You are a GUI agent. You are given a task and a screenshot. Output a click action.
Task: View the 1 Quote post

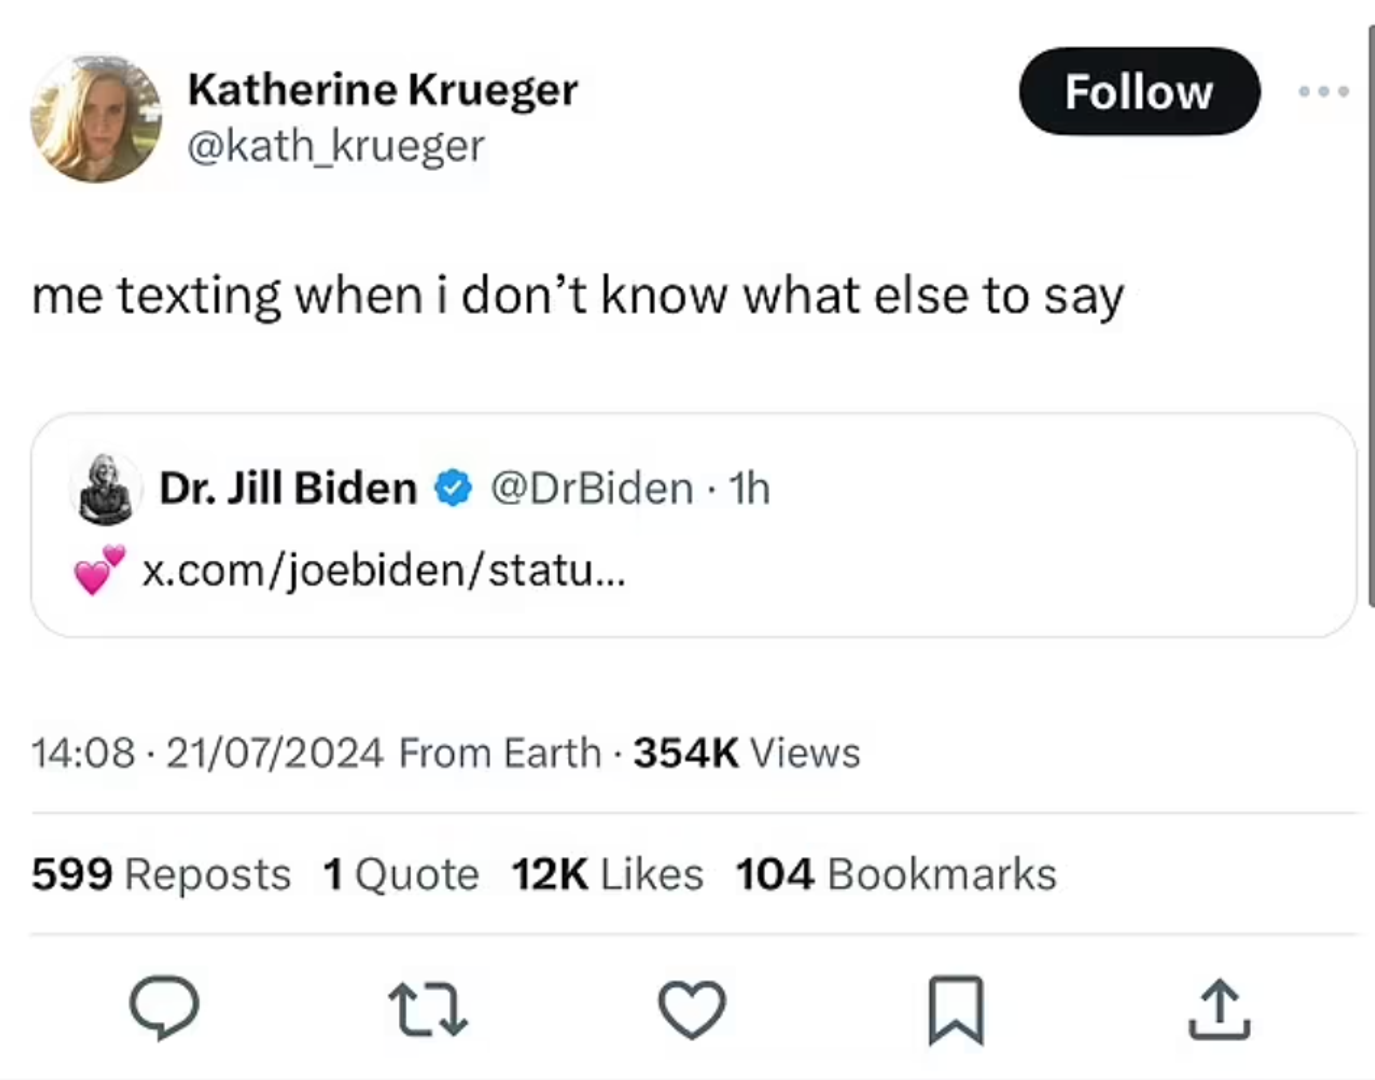(401, 875)
